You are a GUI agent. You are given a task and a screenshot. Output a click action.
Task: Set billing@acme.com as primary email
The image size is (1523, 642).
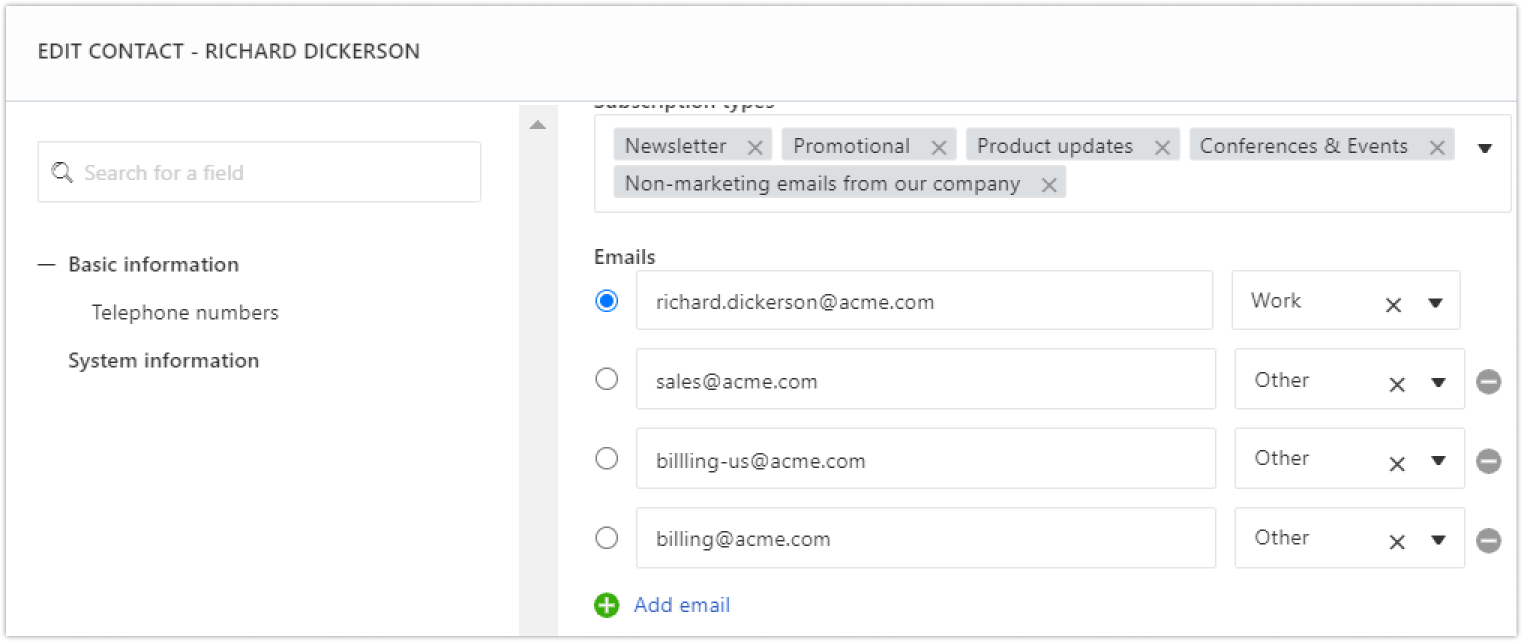(606, 537)
